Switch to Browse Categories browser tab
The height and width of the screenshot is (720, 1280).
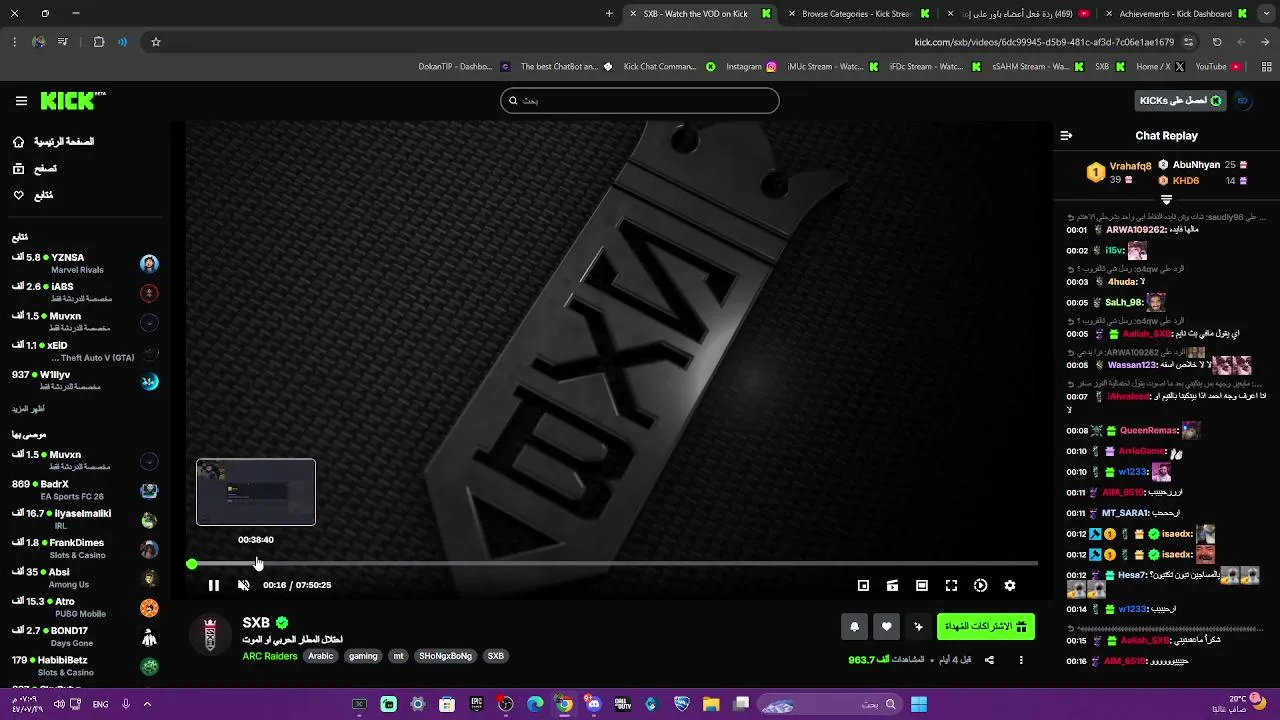[855, 14]
